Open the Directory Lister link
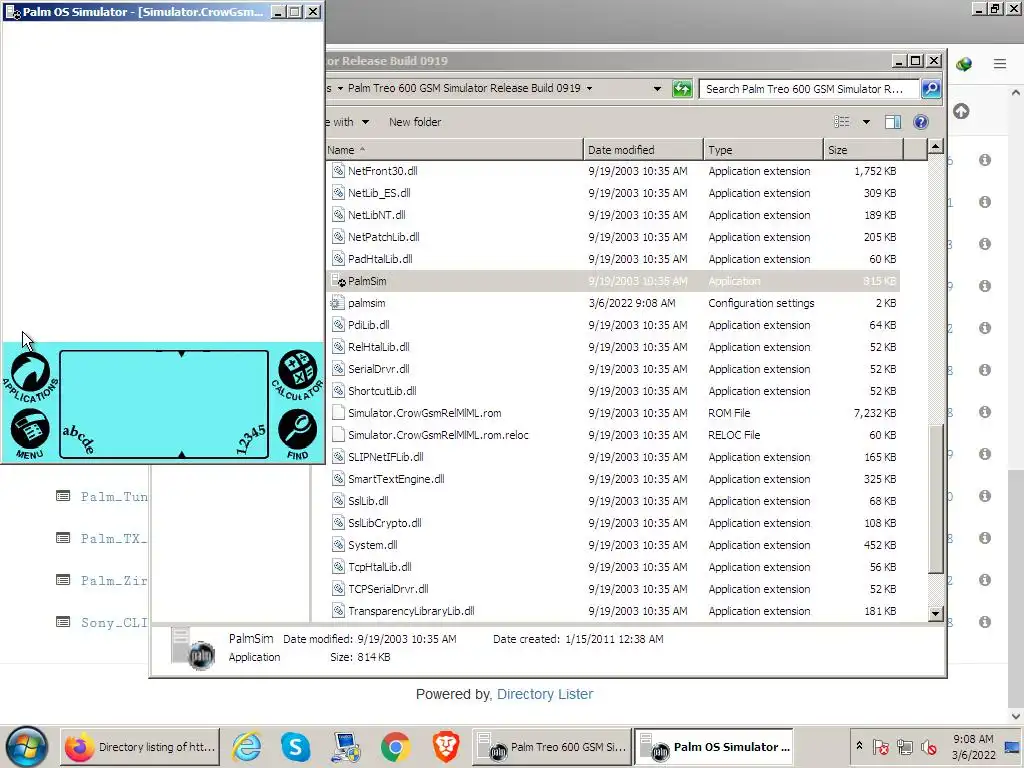Viewport: 1024px width, 768px height. (x=545, y=694)
